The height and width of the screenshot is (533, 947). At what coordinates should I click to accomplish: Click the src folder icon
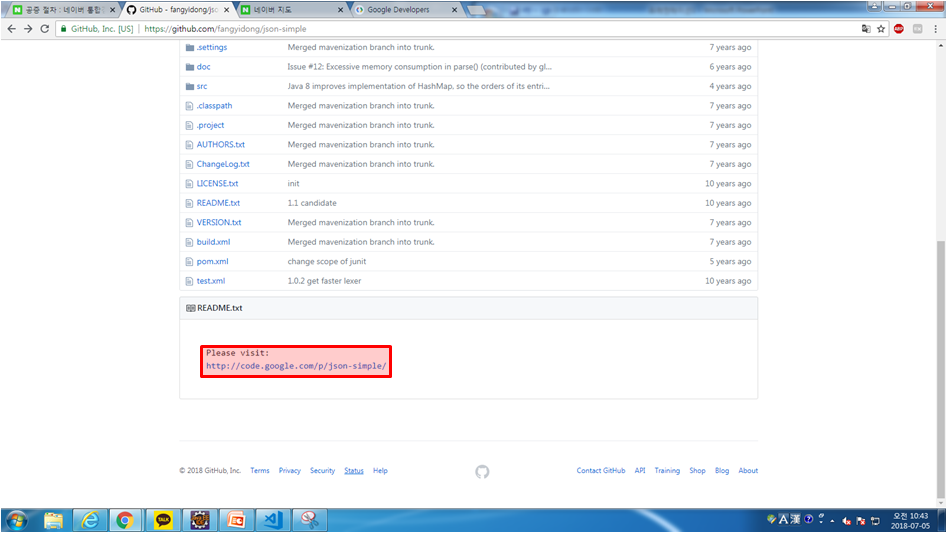[x=190, y=86]
